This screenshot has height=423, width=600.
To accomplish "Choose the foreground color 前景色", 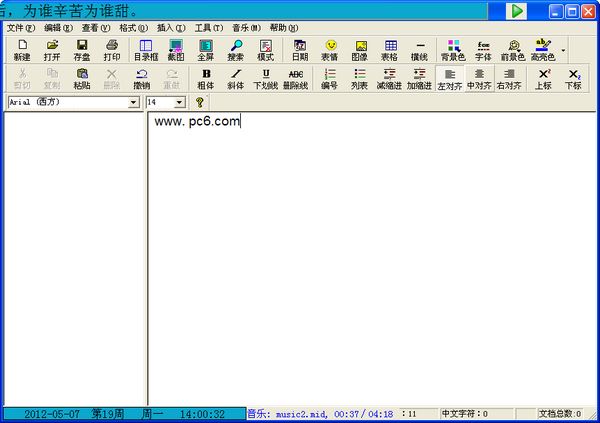I will point(513,50).
